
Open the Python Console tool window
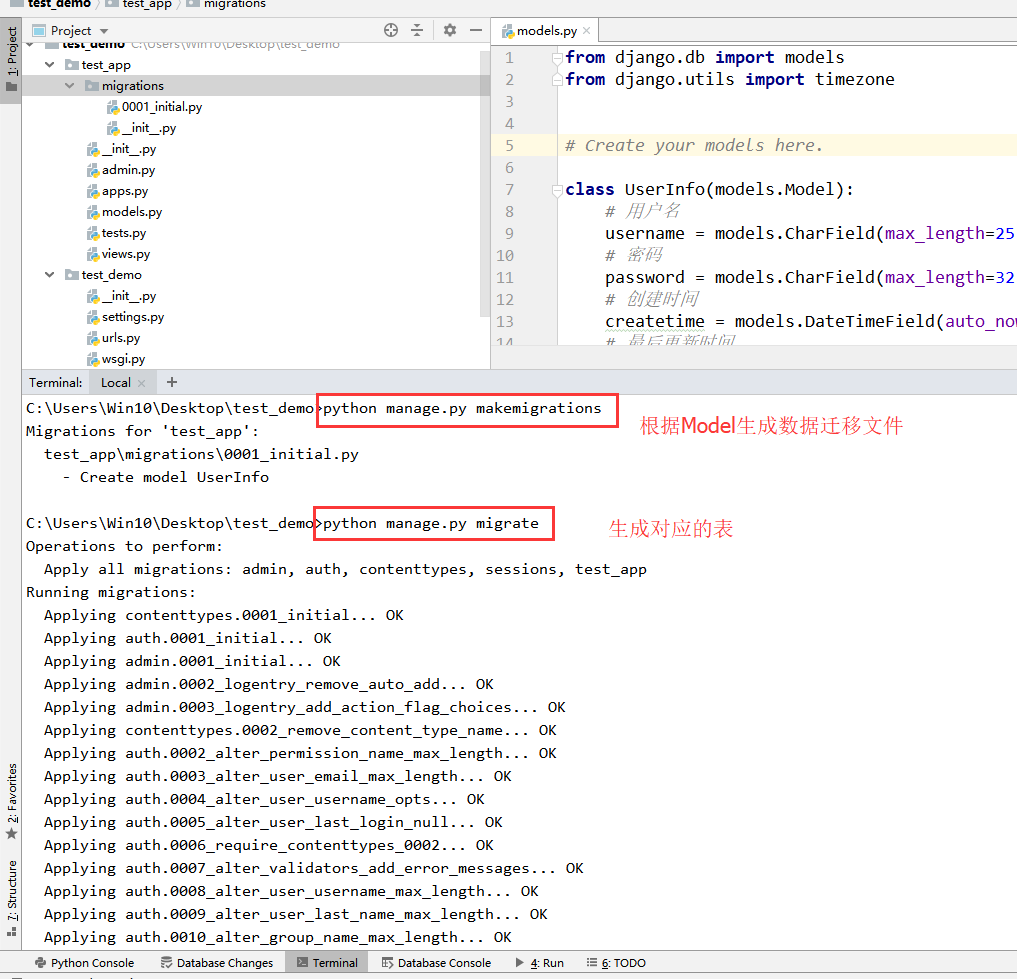click(x=84, y=963)
